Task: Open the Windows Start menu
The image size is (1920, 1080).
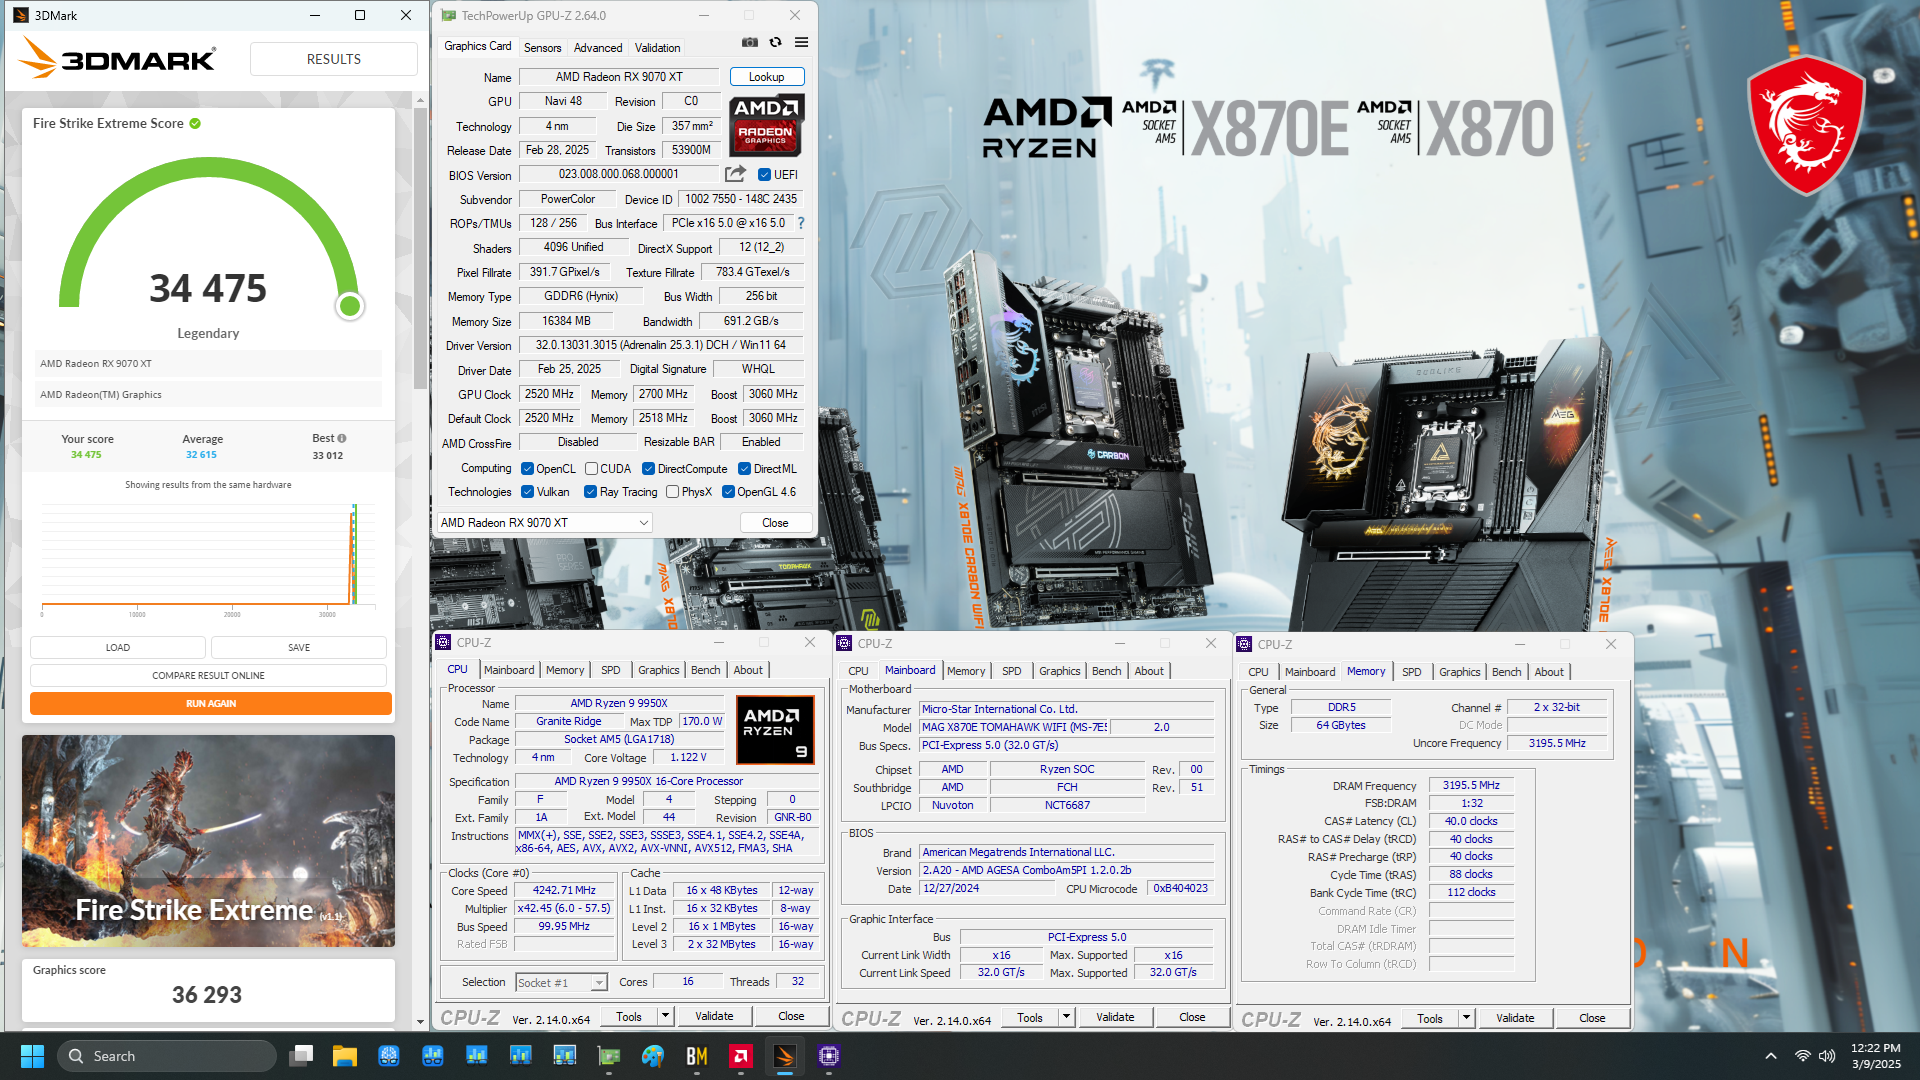Action: tap(32, 1056)
